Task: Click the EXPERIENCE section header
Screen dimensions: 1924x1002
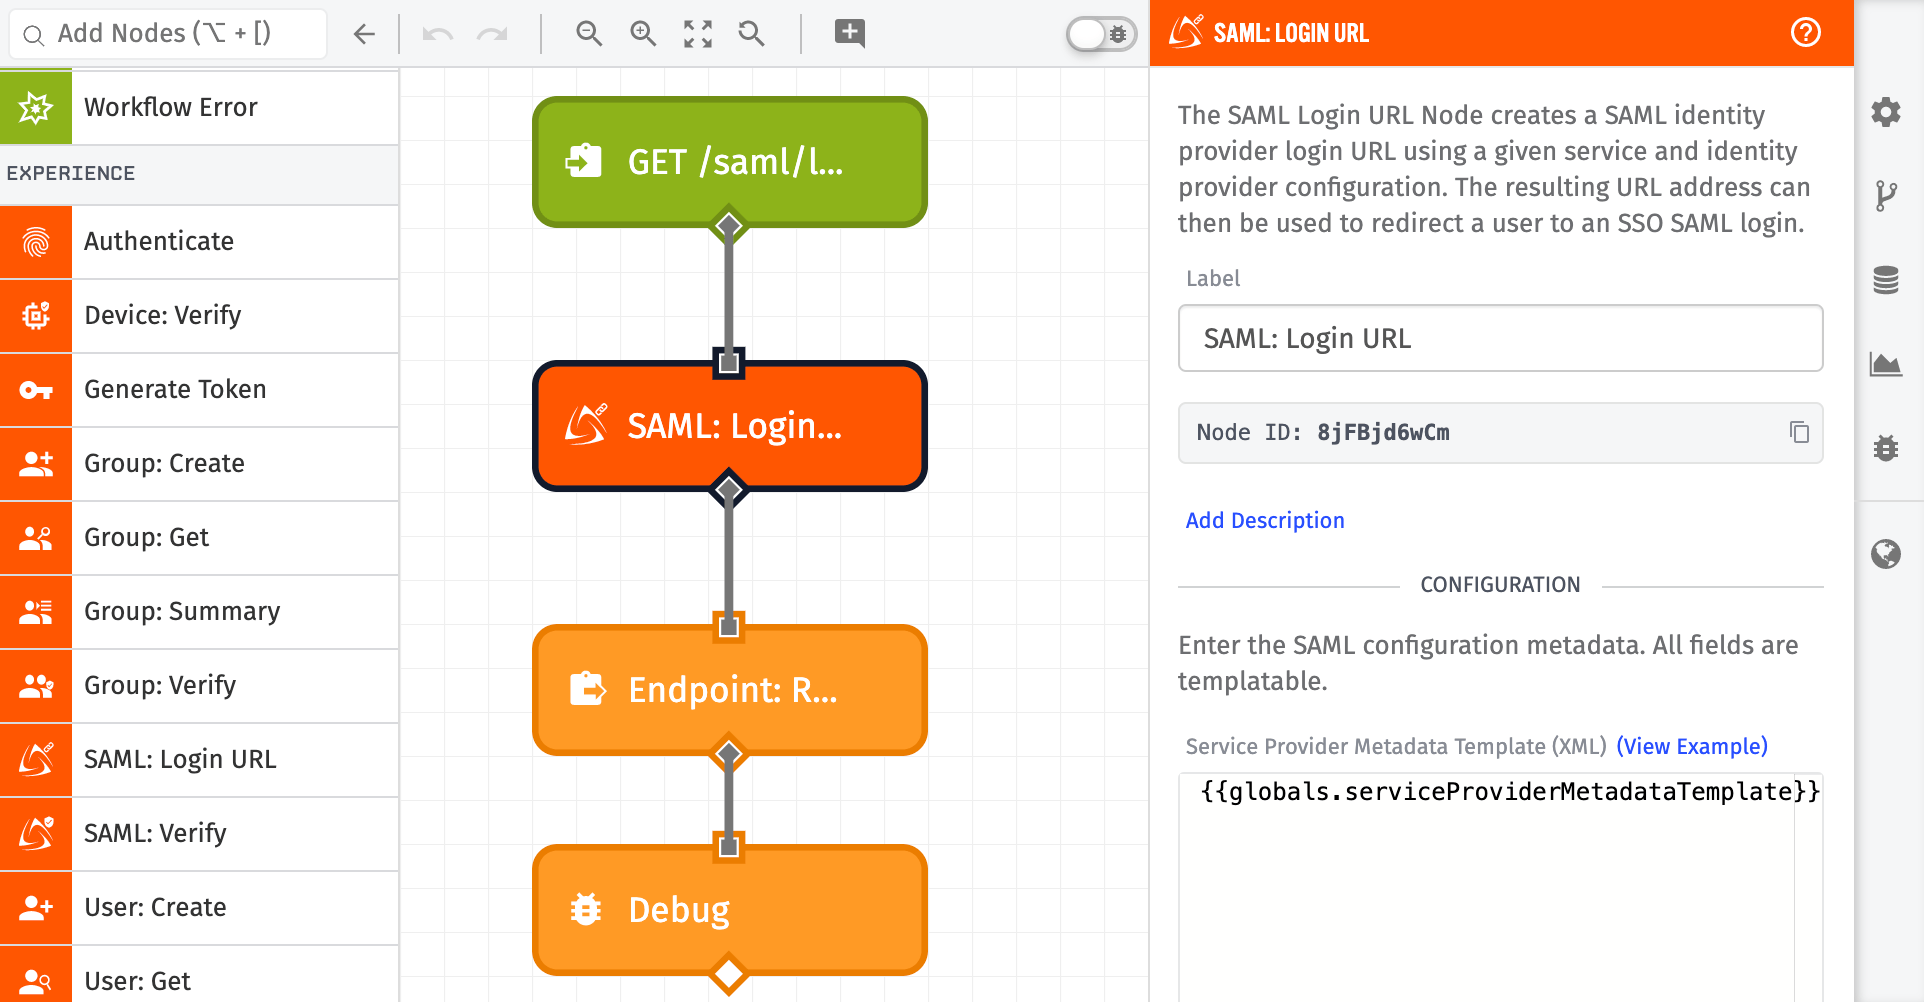Action: (x=199, y=173)
